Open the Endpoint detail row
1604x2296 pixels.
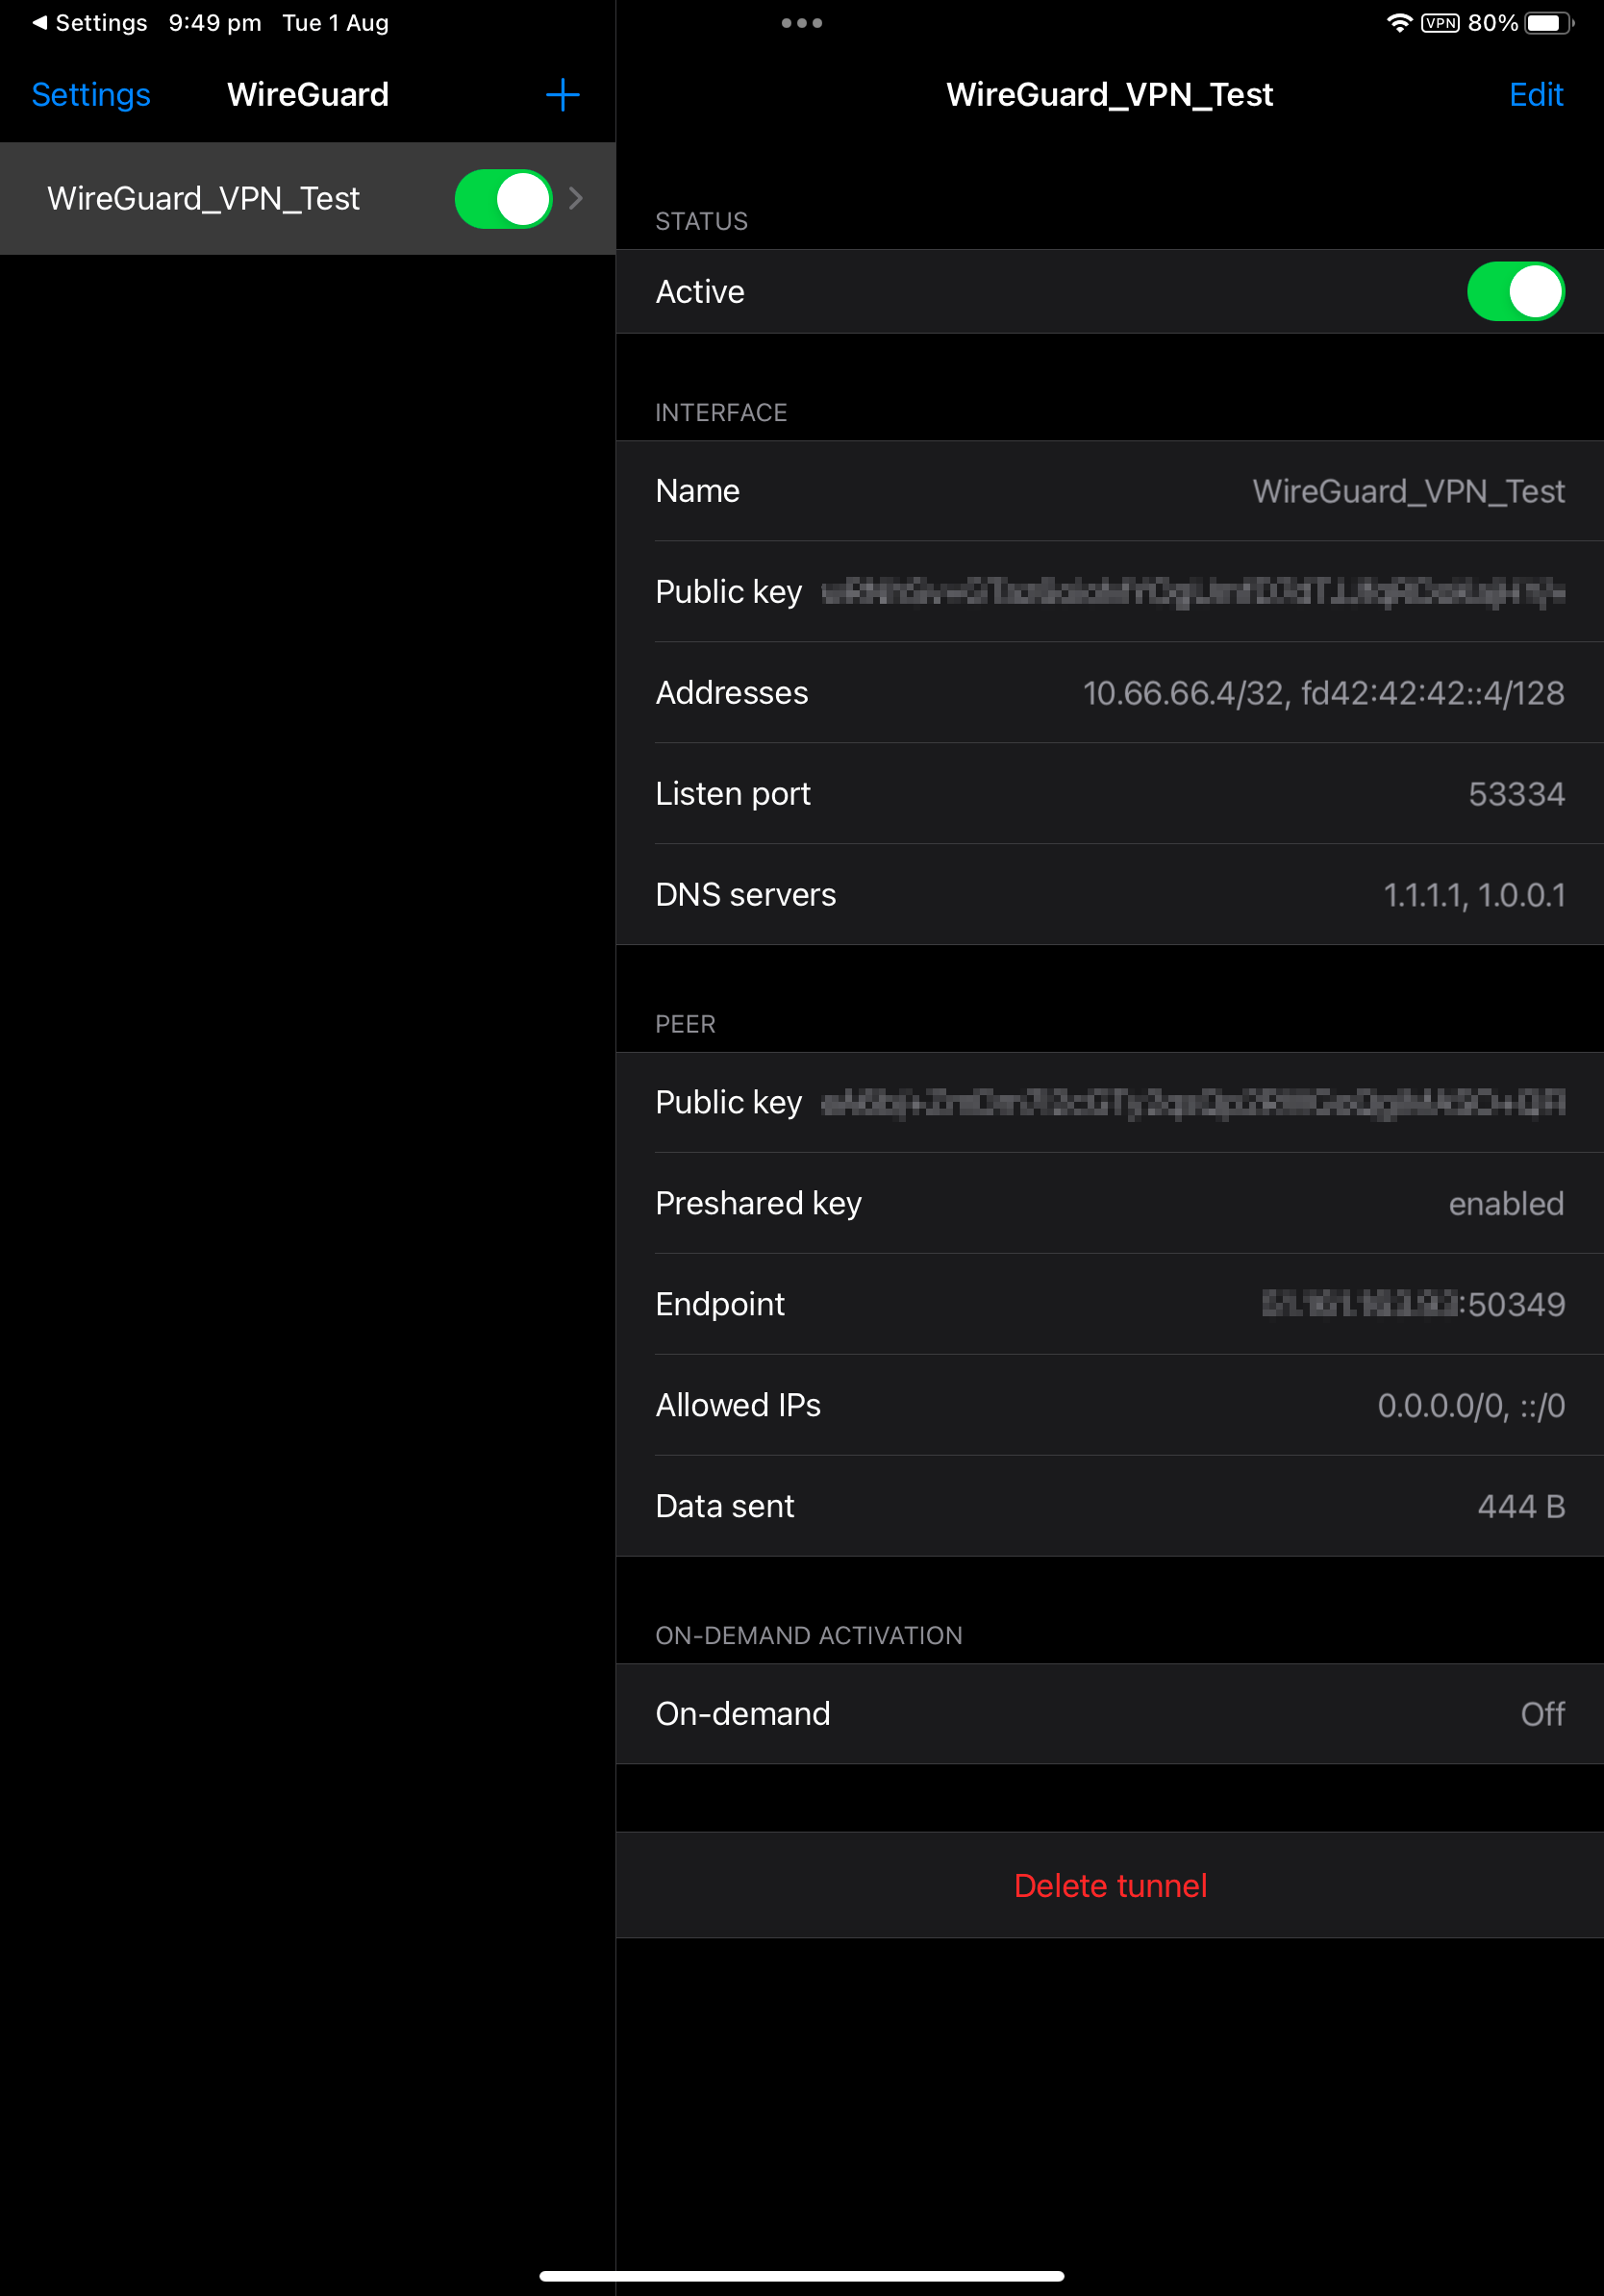pyautogui.click(x=1110, y=1304)
